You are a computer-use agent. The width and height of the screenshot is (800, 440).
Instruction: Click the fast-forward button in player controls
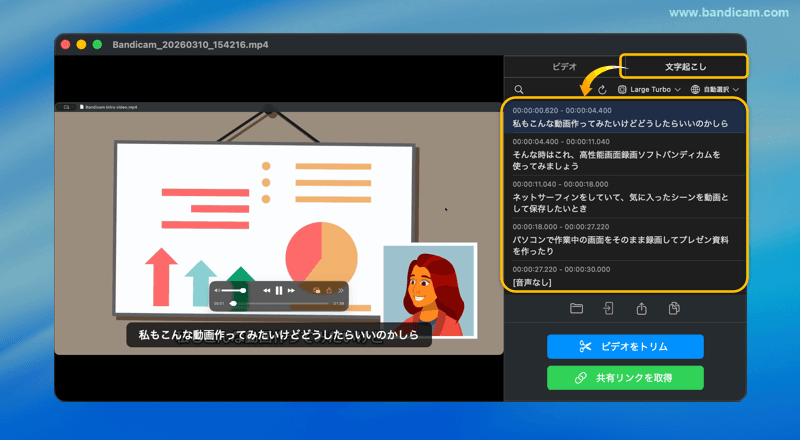291,290
